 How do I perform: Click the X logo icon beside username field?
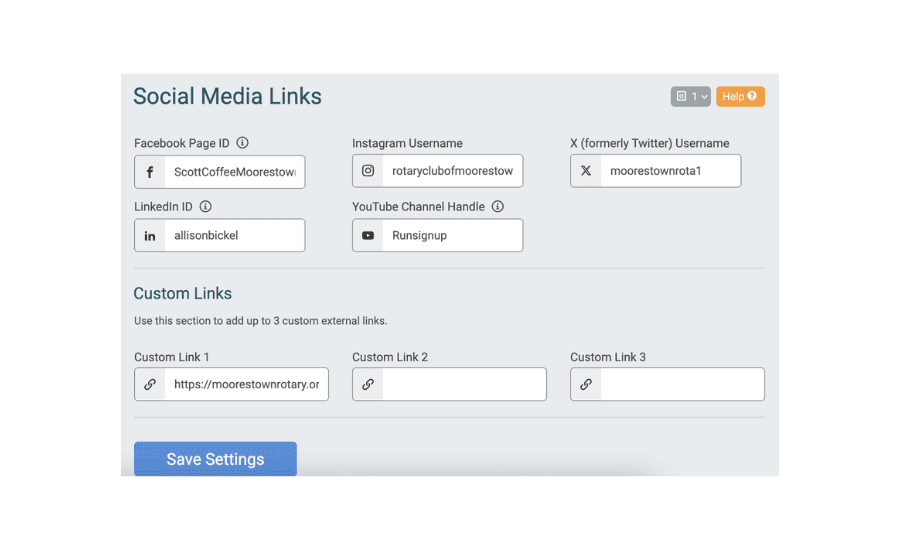point(585,171)
